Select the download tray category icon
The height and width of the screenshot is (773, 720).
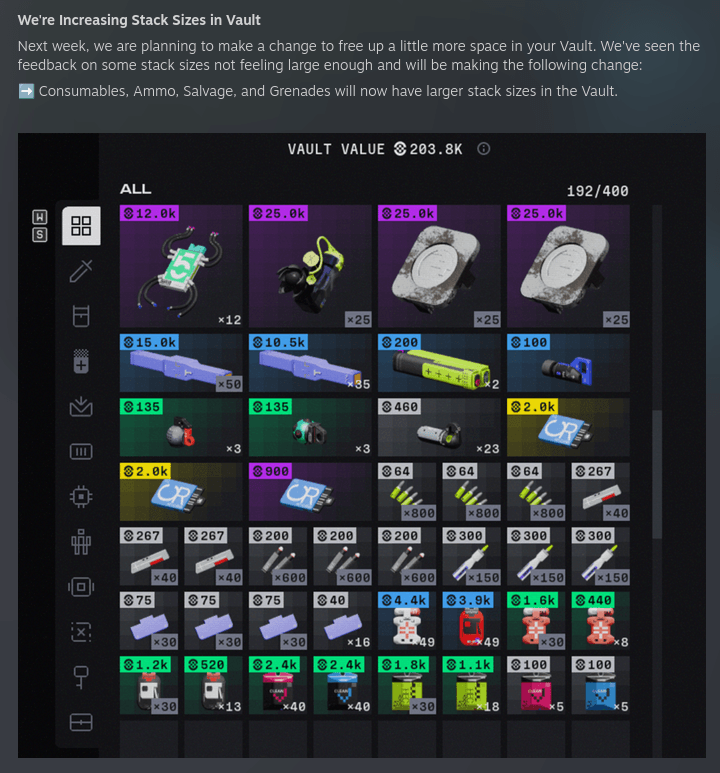point(81,406)
